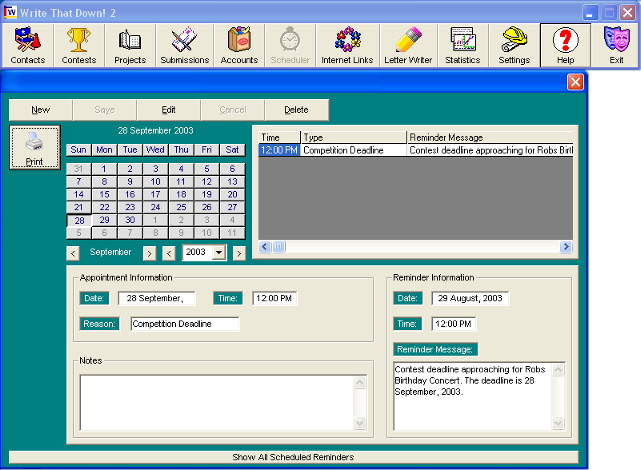Go to next month after September
Image resolution: width=641 pixels, height=470 pixels.
click(149, 253)
